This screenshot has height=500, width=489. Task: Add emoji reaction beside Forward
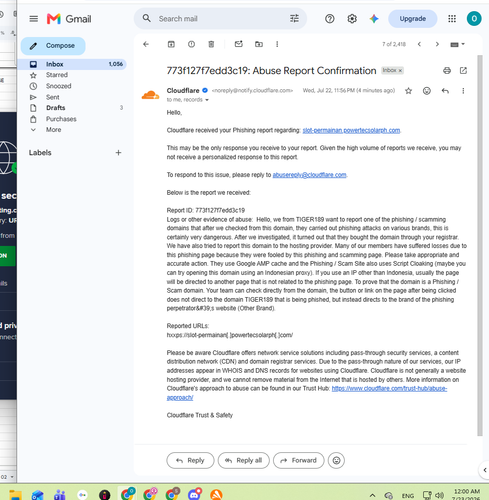(336, 460)
